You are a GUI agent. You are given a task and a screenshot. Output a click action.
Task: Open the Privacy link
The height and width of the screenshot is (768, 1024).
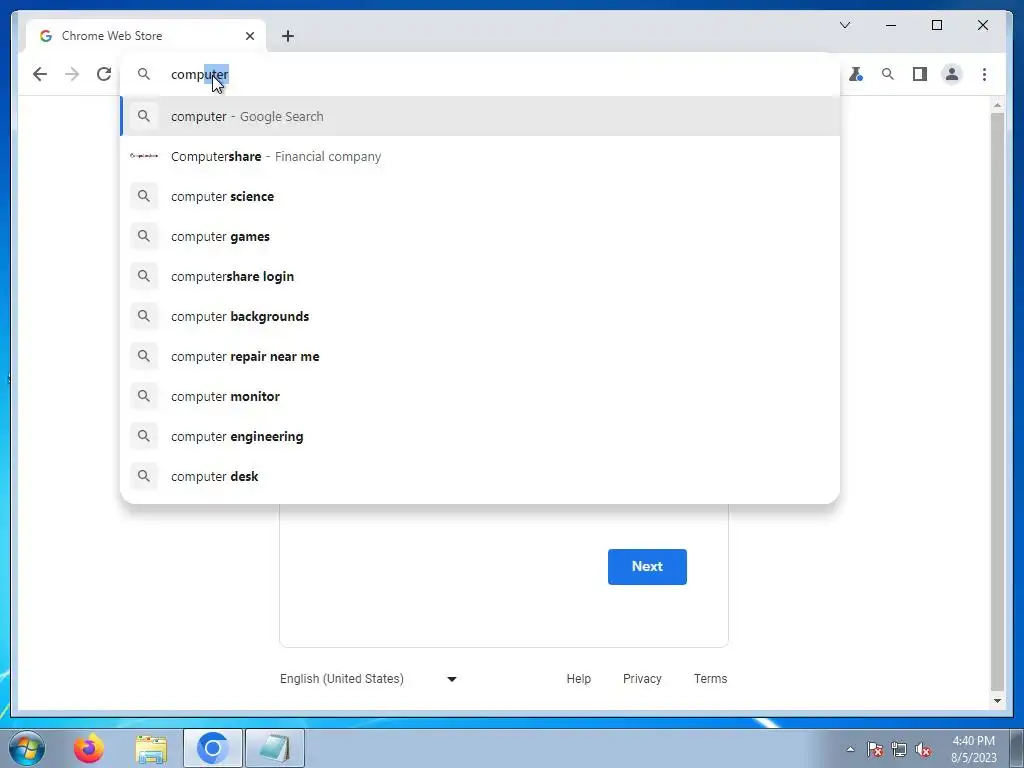click(642, 679)
